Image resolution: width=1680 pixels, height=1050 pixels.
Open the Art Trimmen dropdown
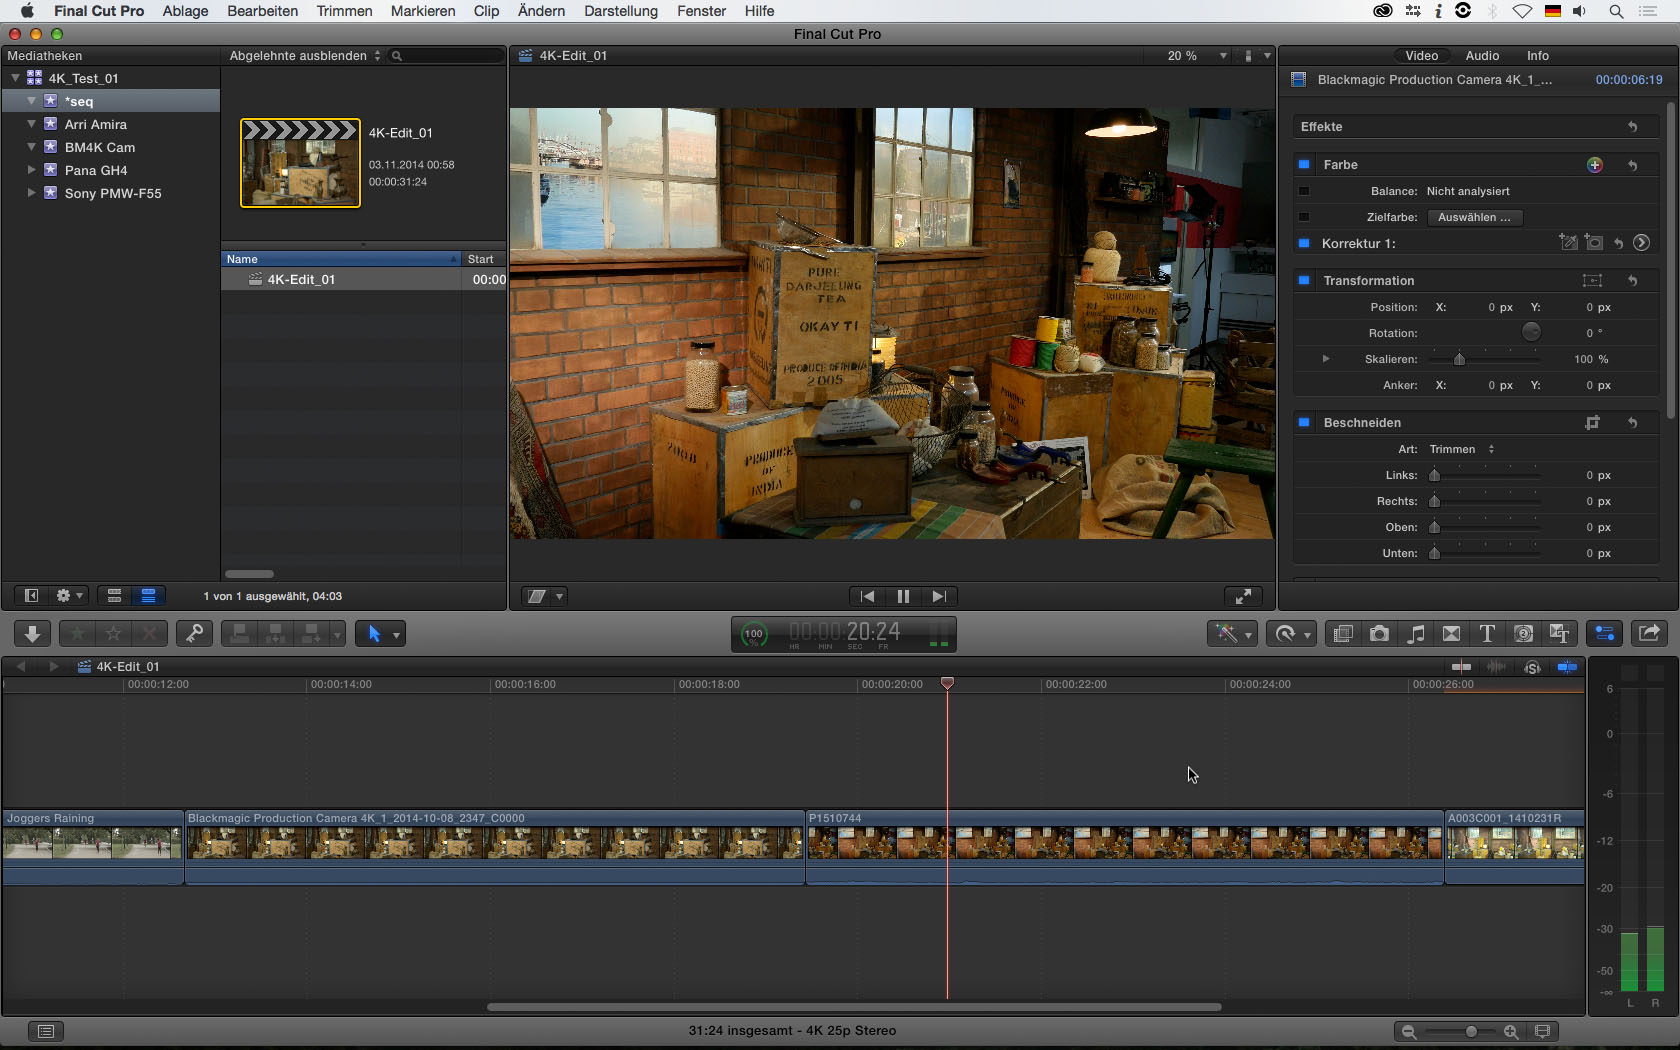click(x=1461, y=449)
